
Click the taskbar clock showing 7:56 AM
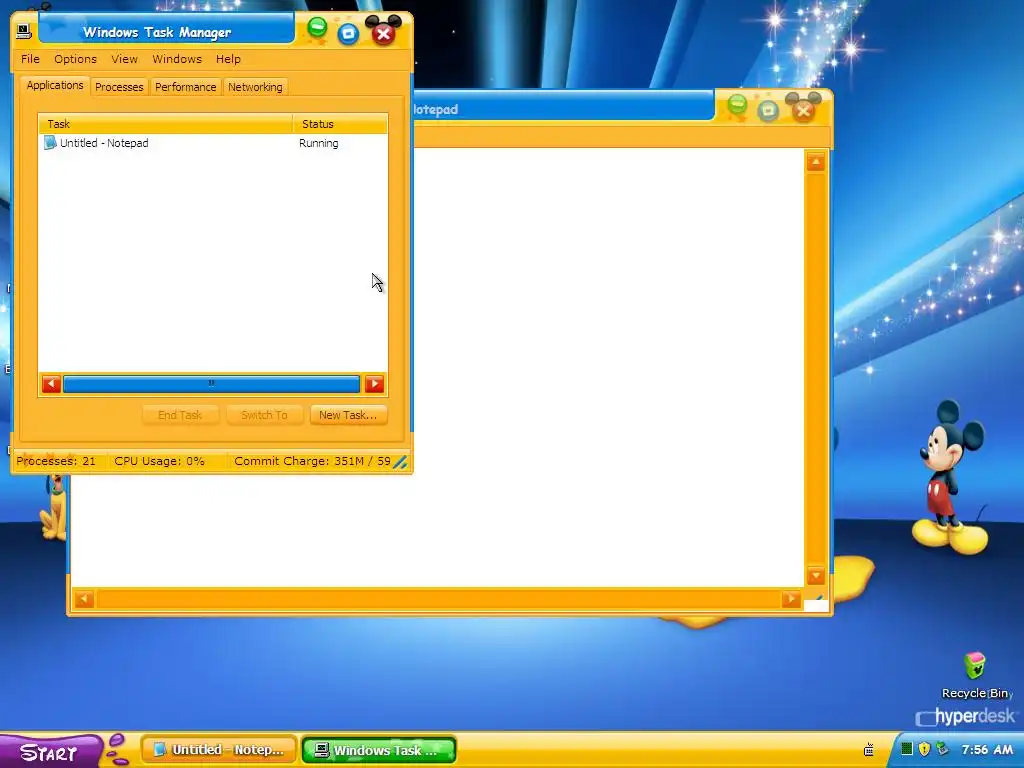[987, 750]
